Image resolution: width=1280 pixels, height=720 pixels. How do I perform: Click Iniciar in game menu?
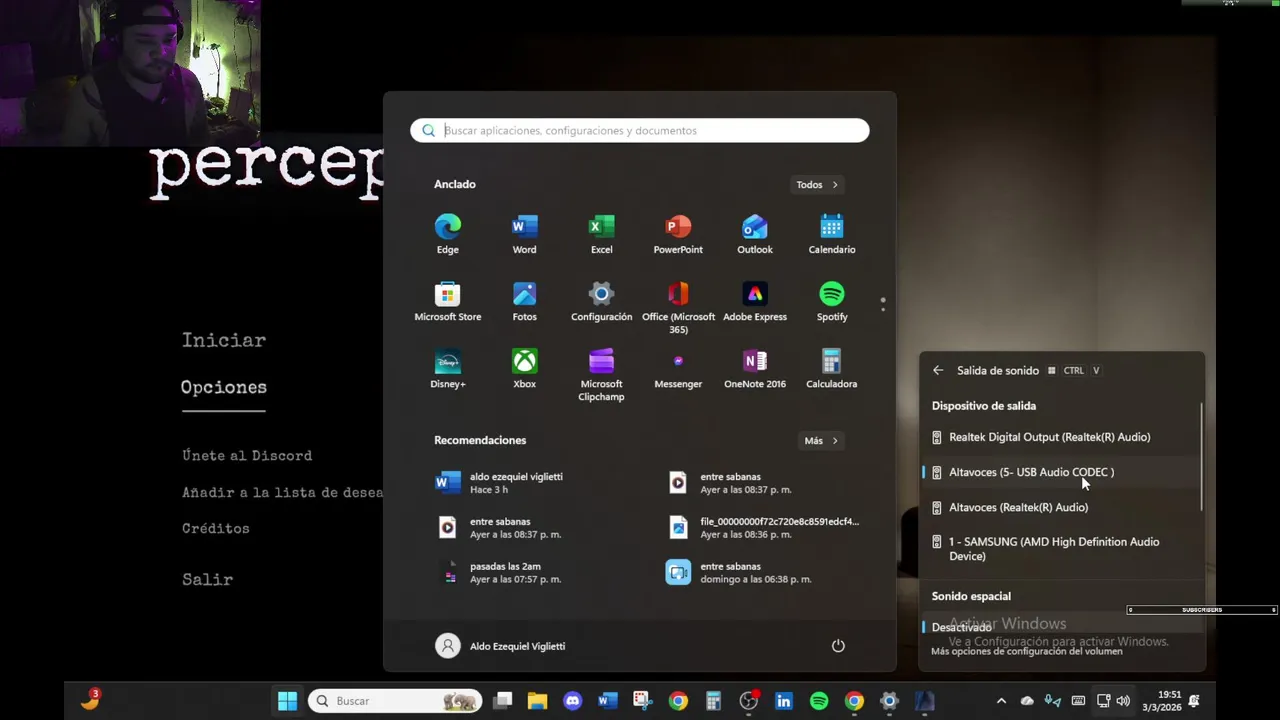coord(224,340)
